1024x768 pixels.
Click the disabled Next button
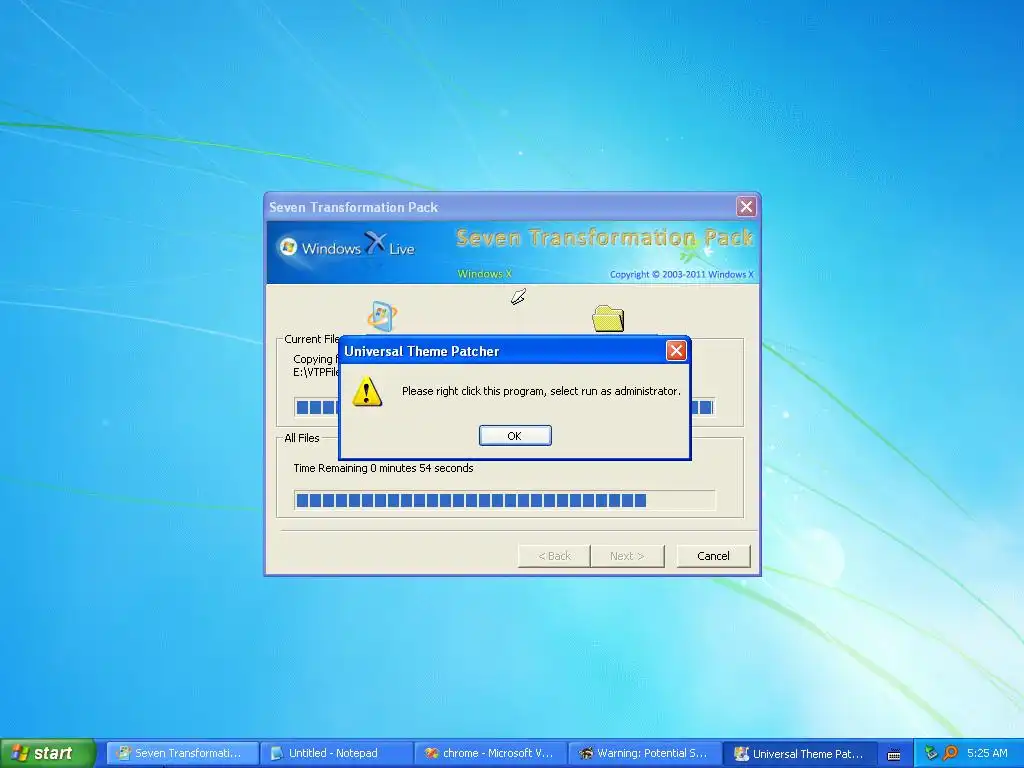click(627, 556)
